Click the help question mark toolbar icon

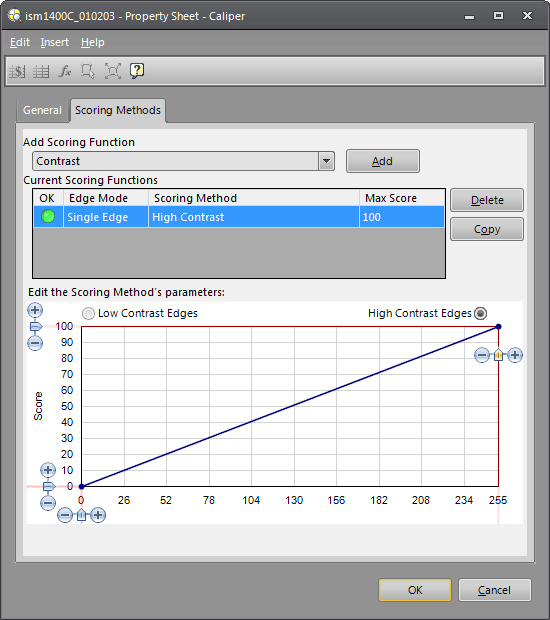tap(137, 71)
